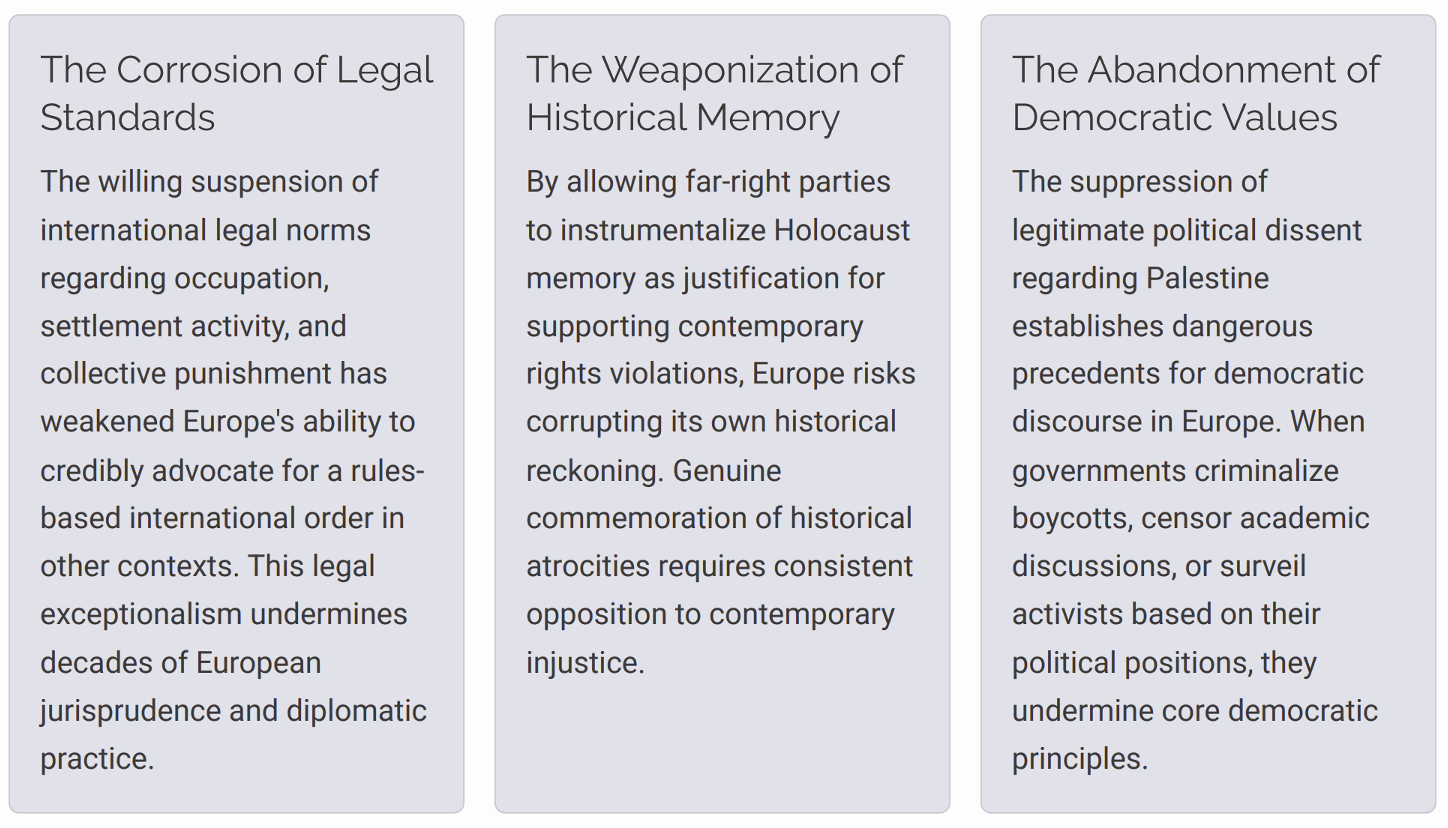The width and height of the screenshot is (1448, 828).
Task: Click the word "injustice." ending the middle card
Action: pyautogui.click(x=585, y=663)
